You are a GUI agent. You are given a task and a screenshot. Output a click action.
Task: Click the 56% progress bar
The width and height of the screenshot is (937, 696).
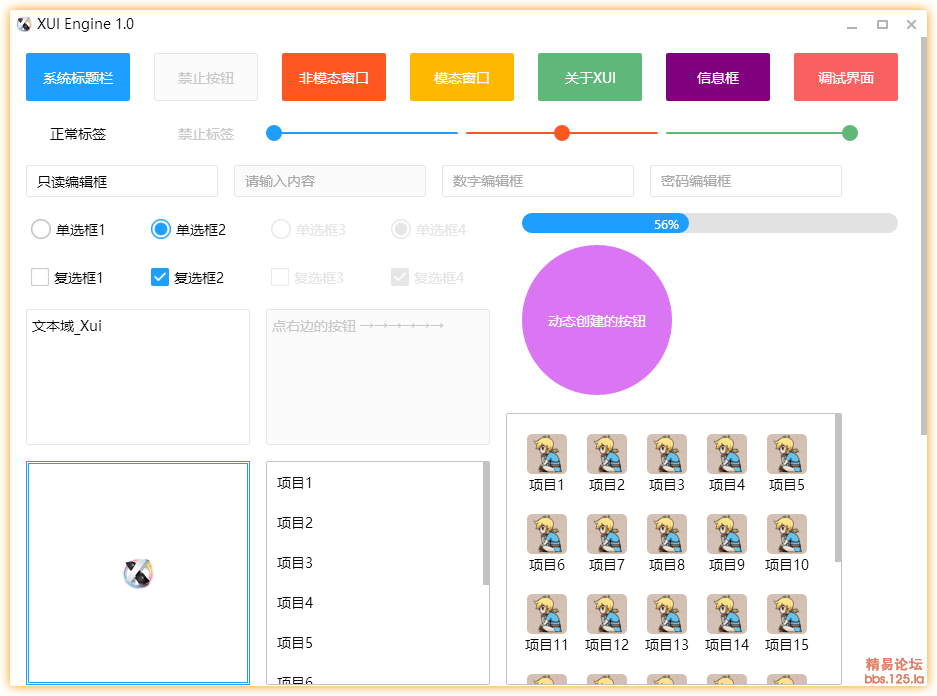[710, 223]
